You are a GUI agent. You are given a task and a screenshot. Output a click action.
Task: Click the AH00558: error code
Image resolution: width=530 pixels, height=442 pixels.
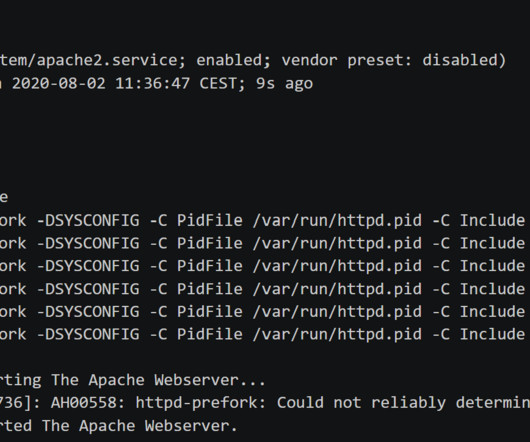click(88, 403)
